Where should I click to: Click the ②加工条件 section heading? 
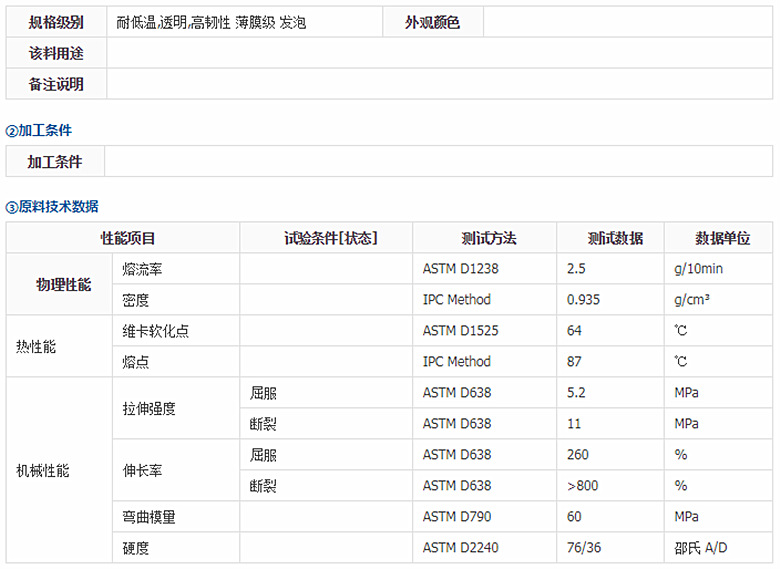[39, 130]
